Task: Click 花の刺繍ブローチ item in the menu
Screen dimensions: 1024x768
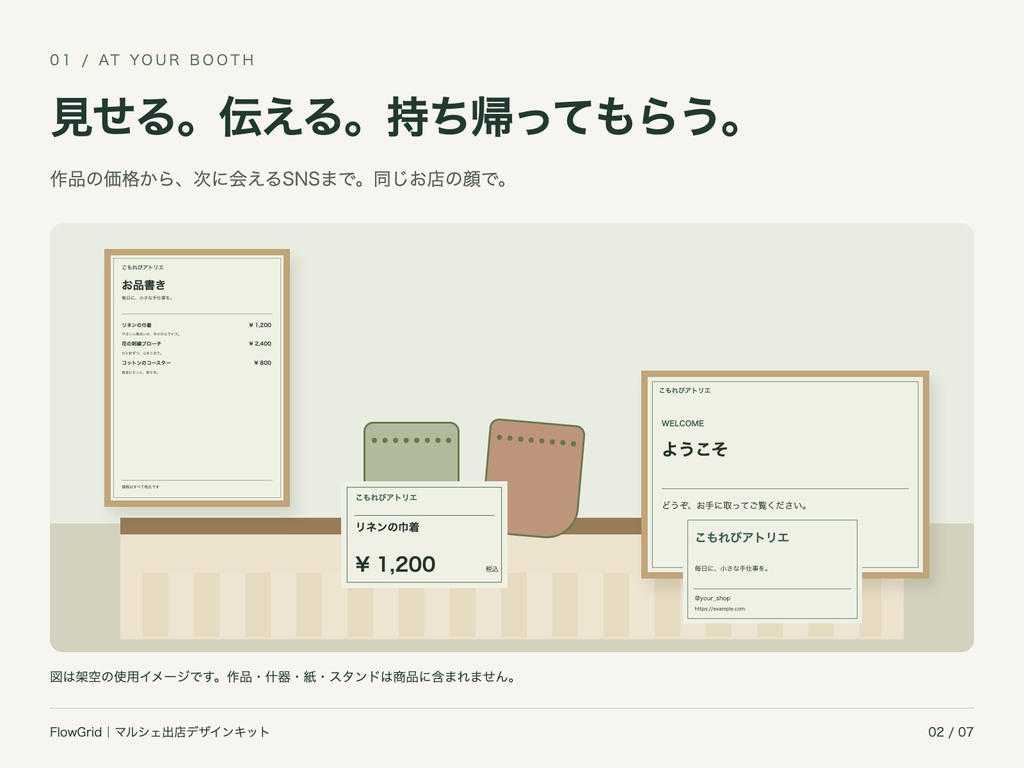Action: coord(141,344)
